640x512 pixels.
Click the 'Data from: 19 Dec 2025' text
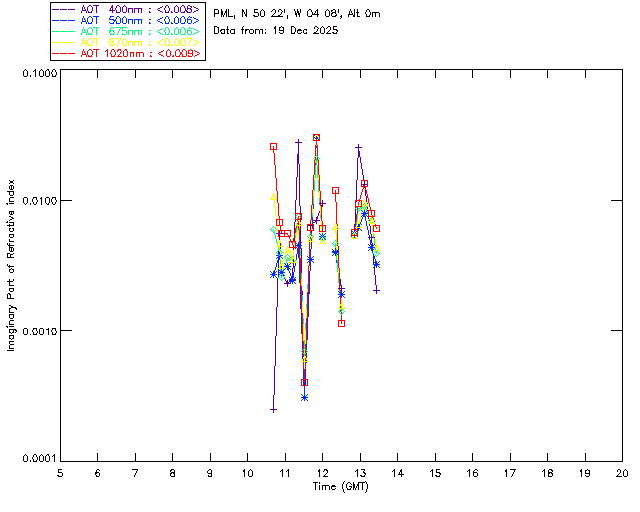pos(276,31)
